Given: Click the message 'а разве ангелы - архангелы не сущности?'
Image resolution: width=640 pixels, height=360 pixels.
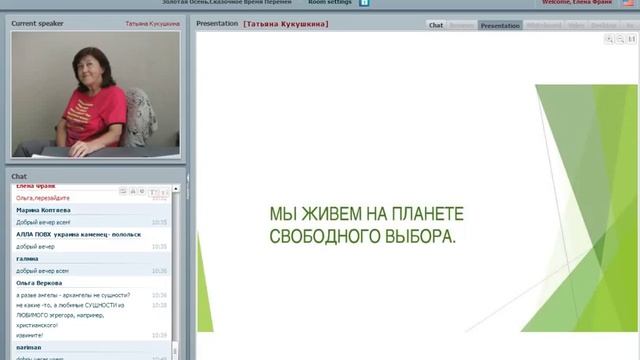Looking at the screenshot, I should coord(73,295).
